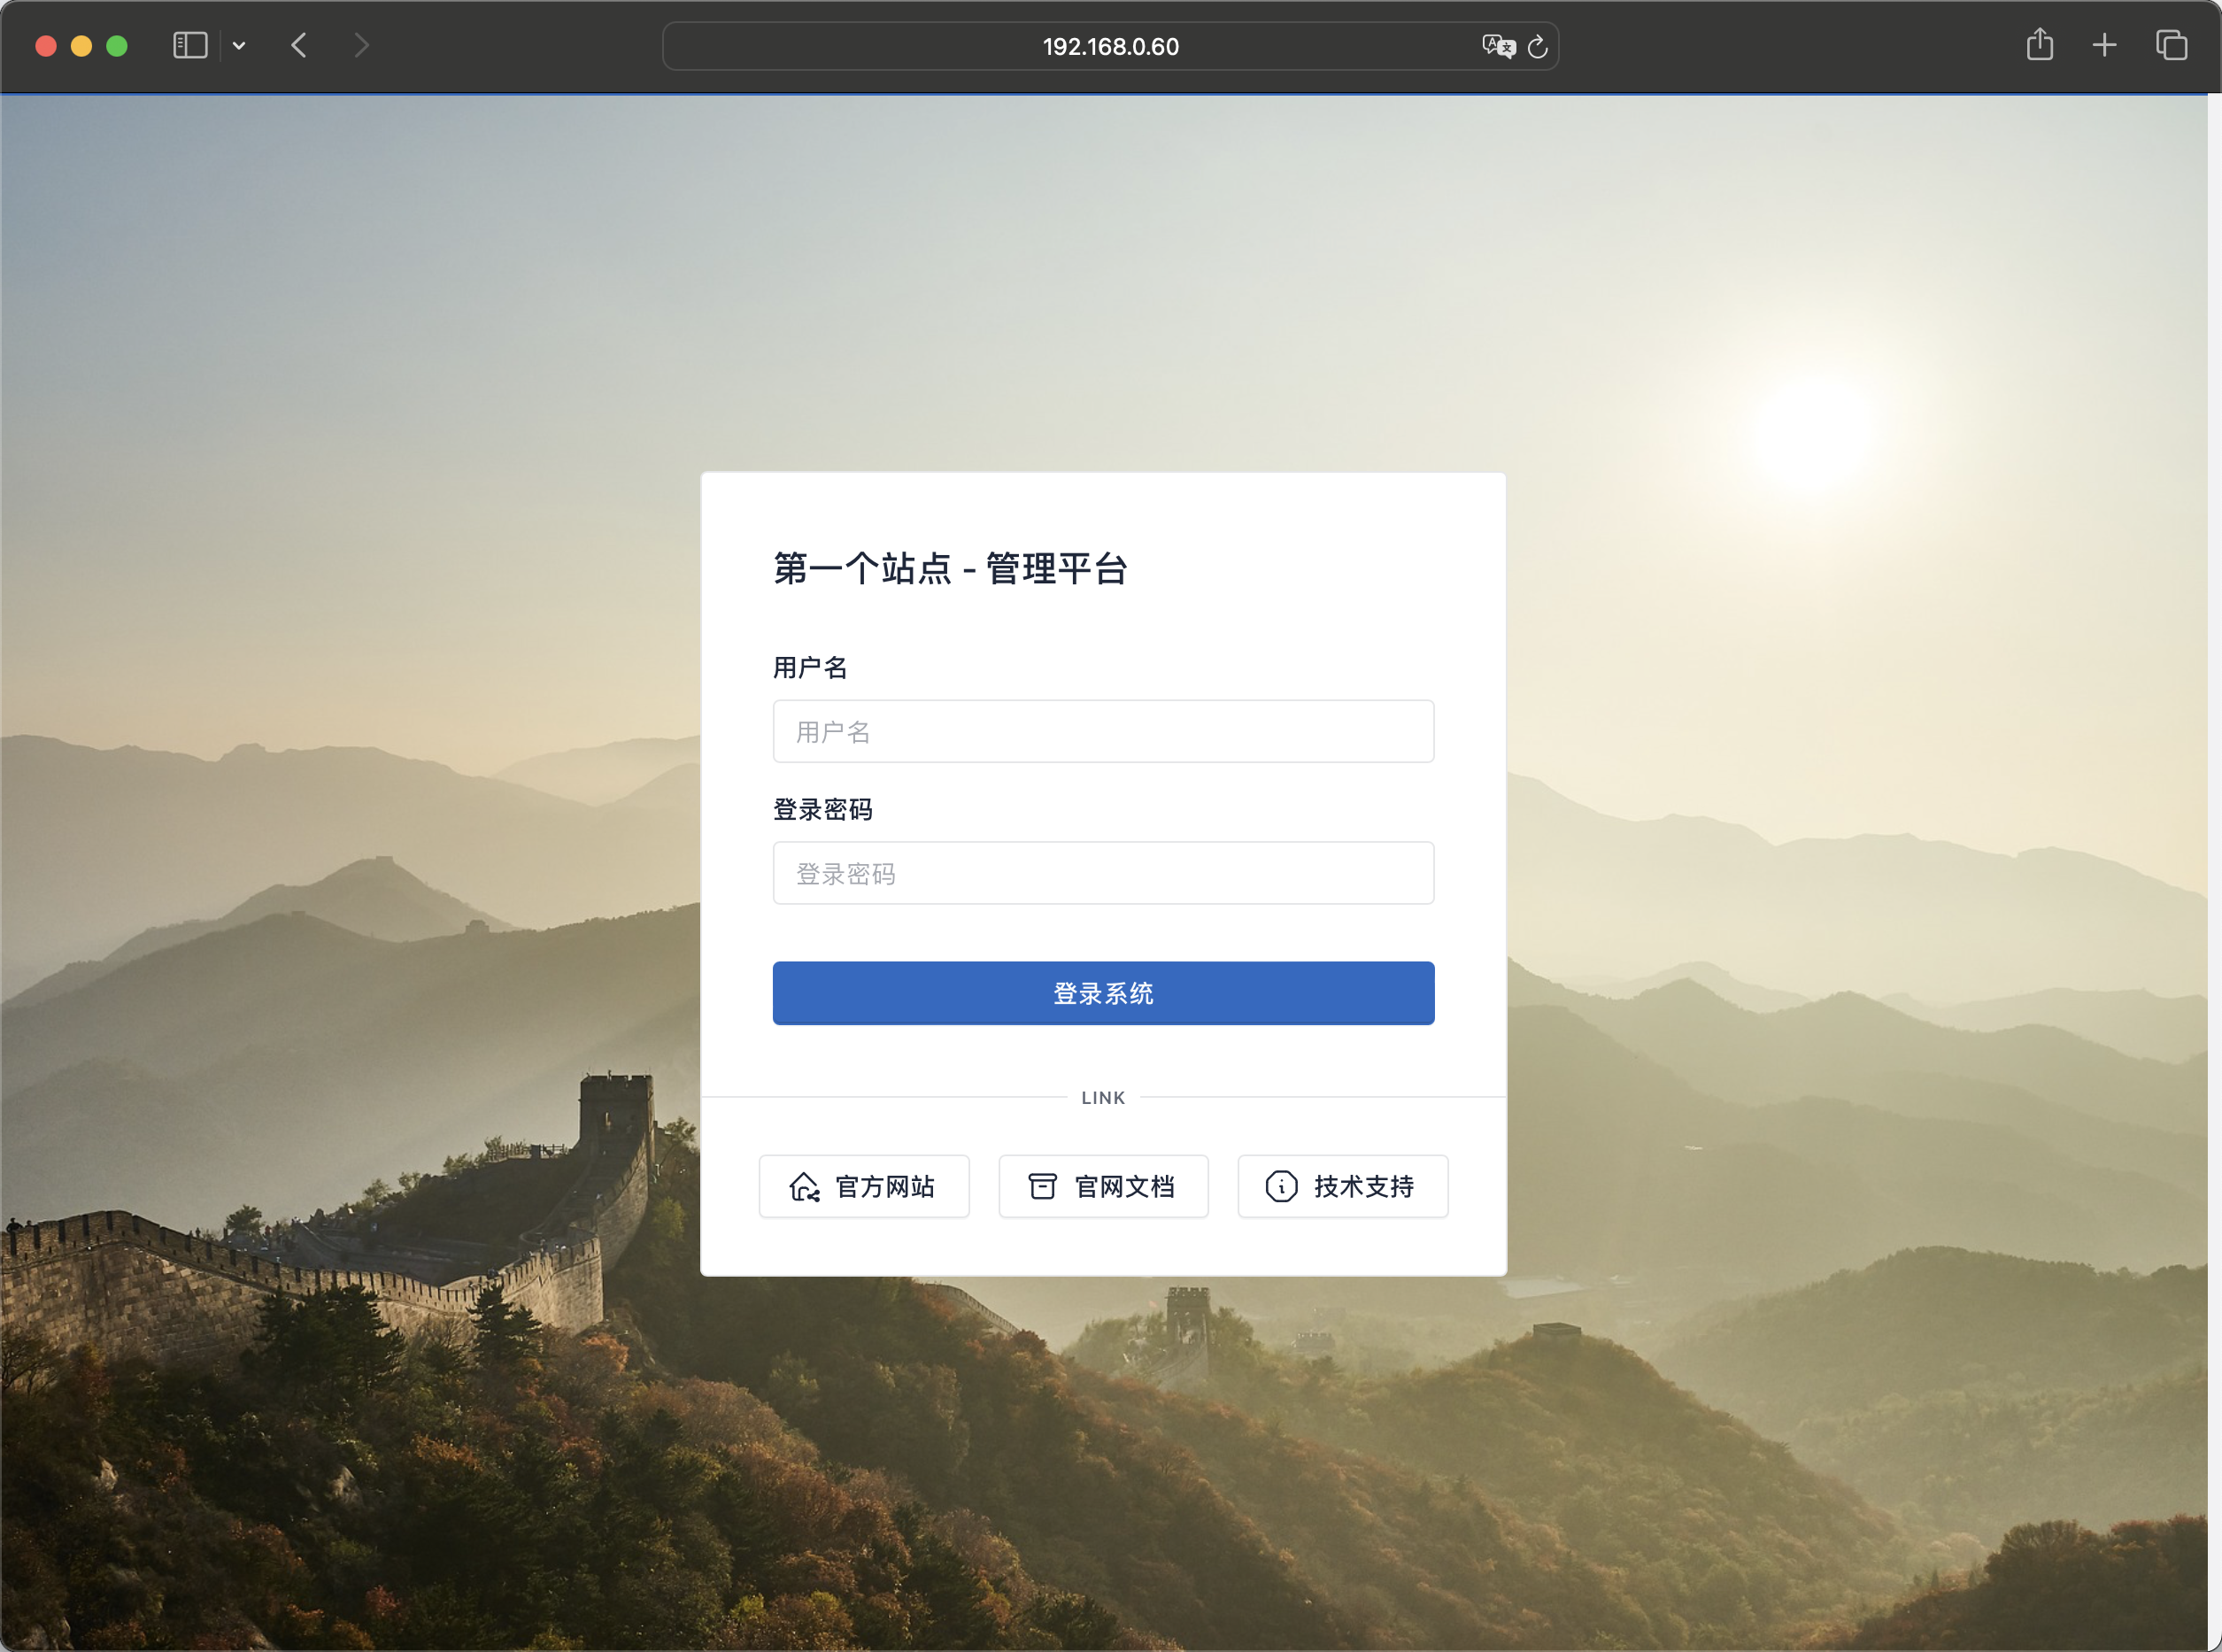This screenshot has width=2222, height=1652.
Task: Click the house icon on 官方网站
Action: coord(804,1186)
